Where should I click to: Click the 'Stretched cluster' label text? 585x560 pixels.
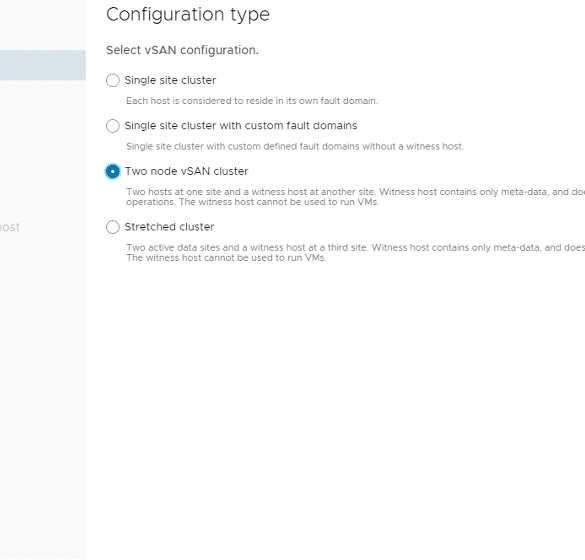tap(169, 227)
